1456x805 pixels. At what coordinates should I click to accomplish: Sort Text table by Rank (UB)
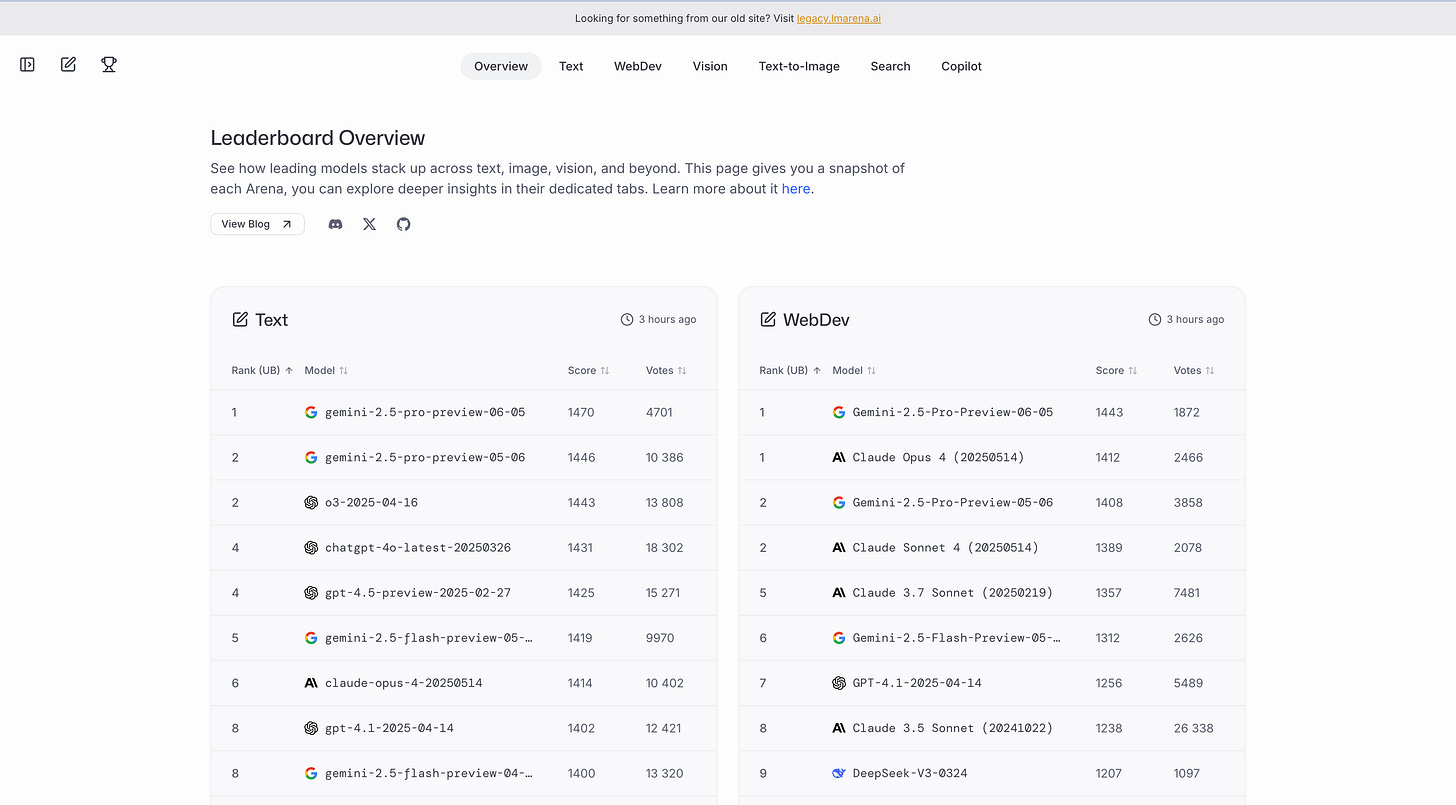click(263, 370)
